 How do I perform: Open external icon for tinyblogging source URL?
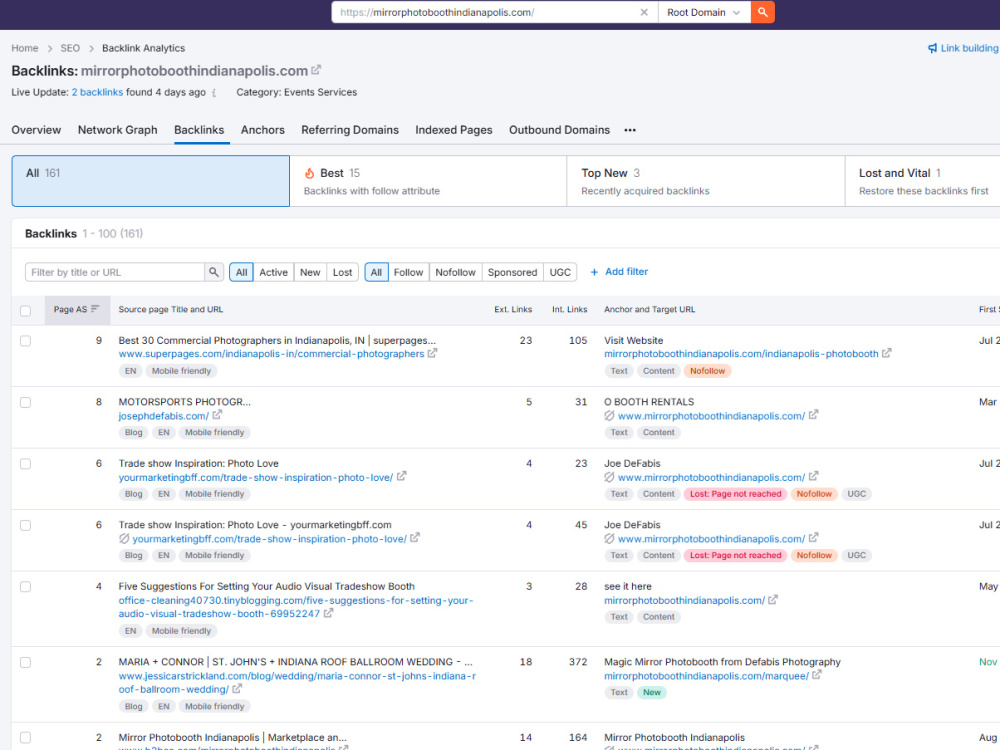[328, 614]
